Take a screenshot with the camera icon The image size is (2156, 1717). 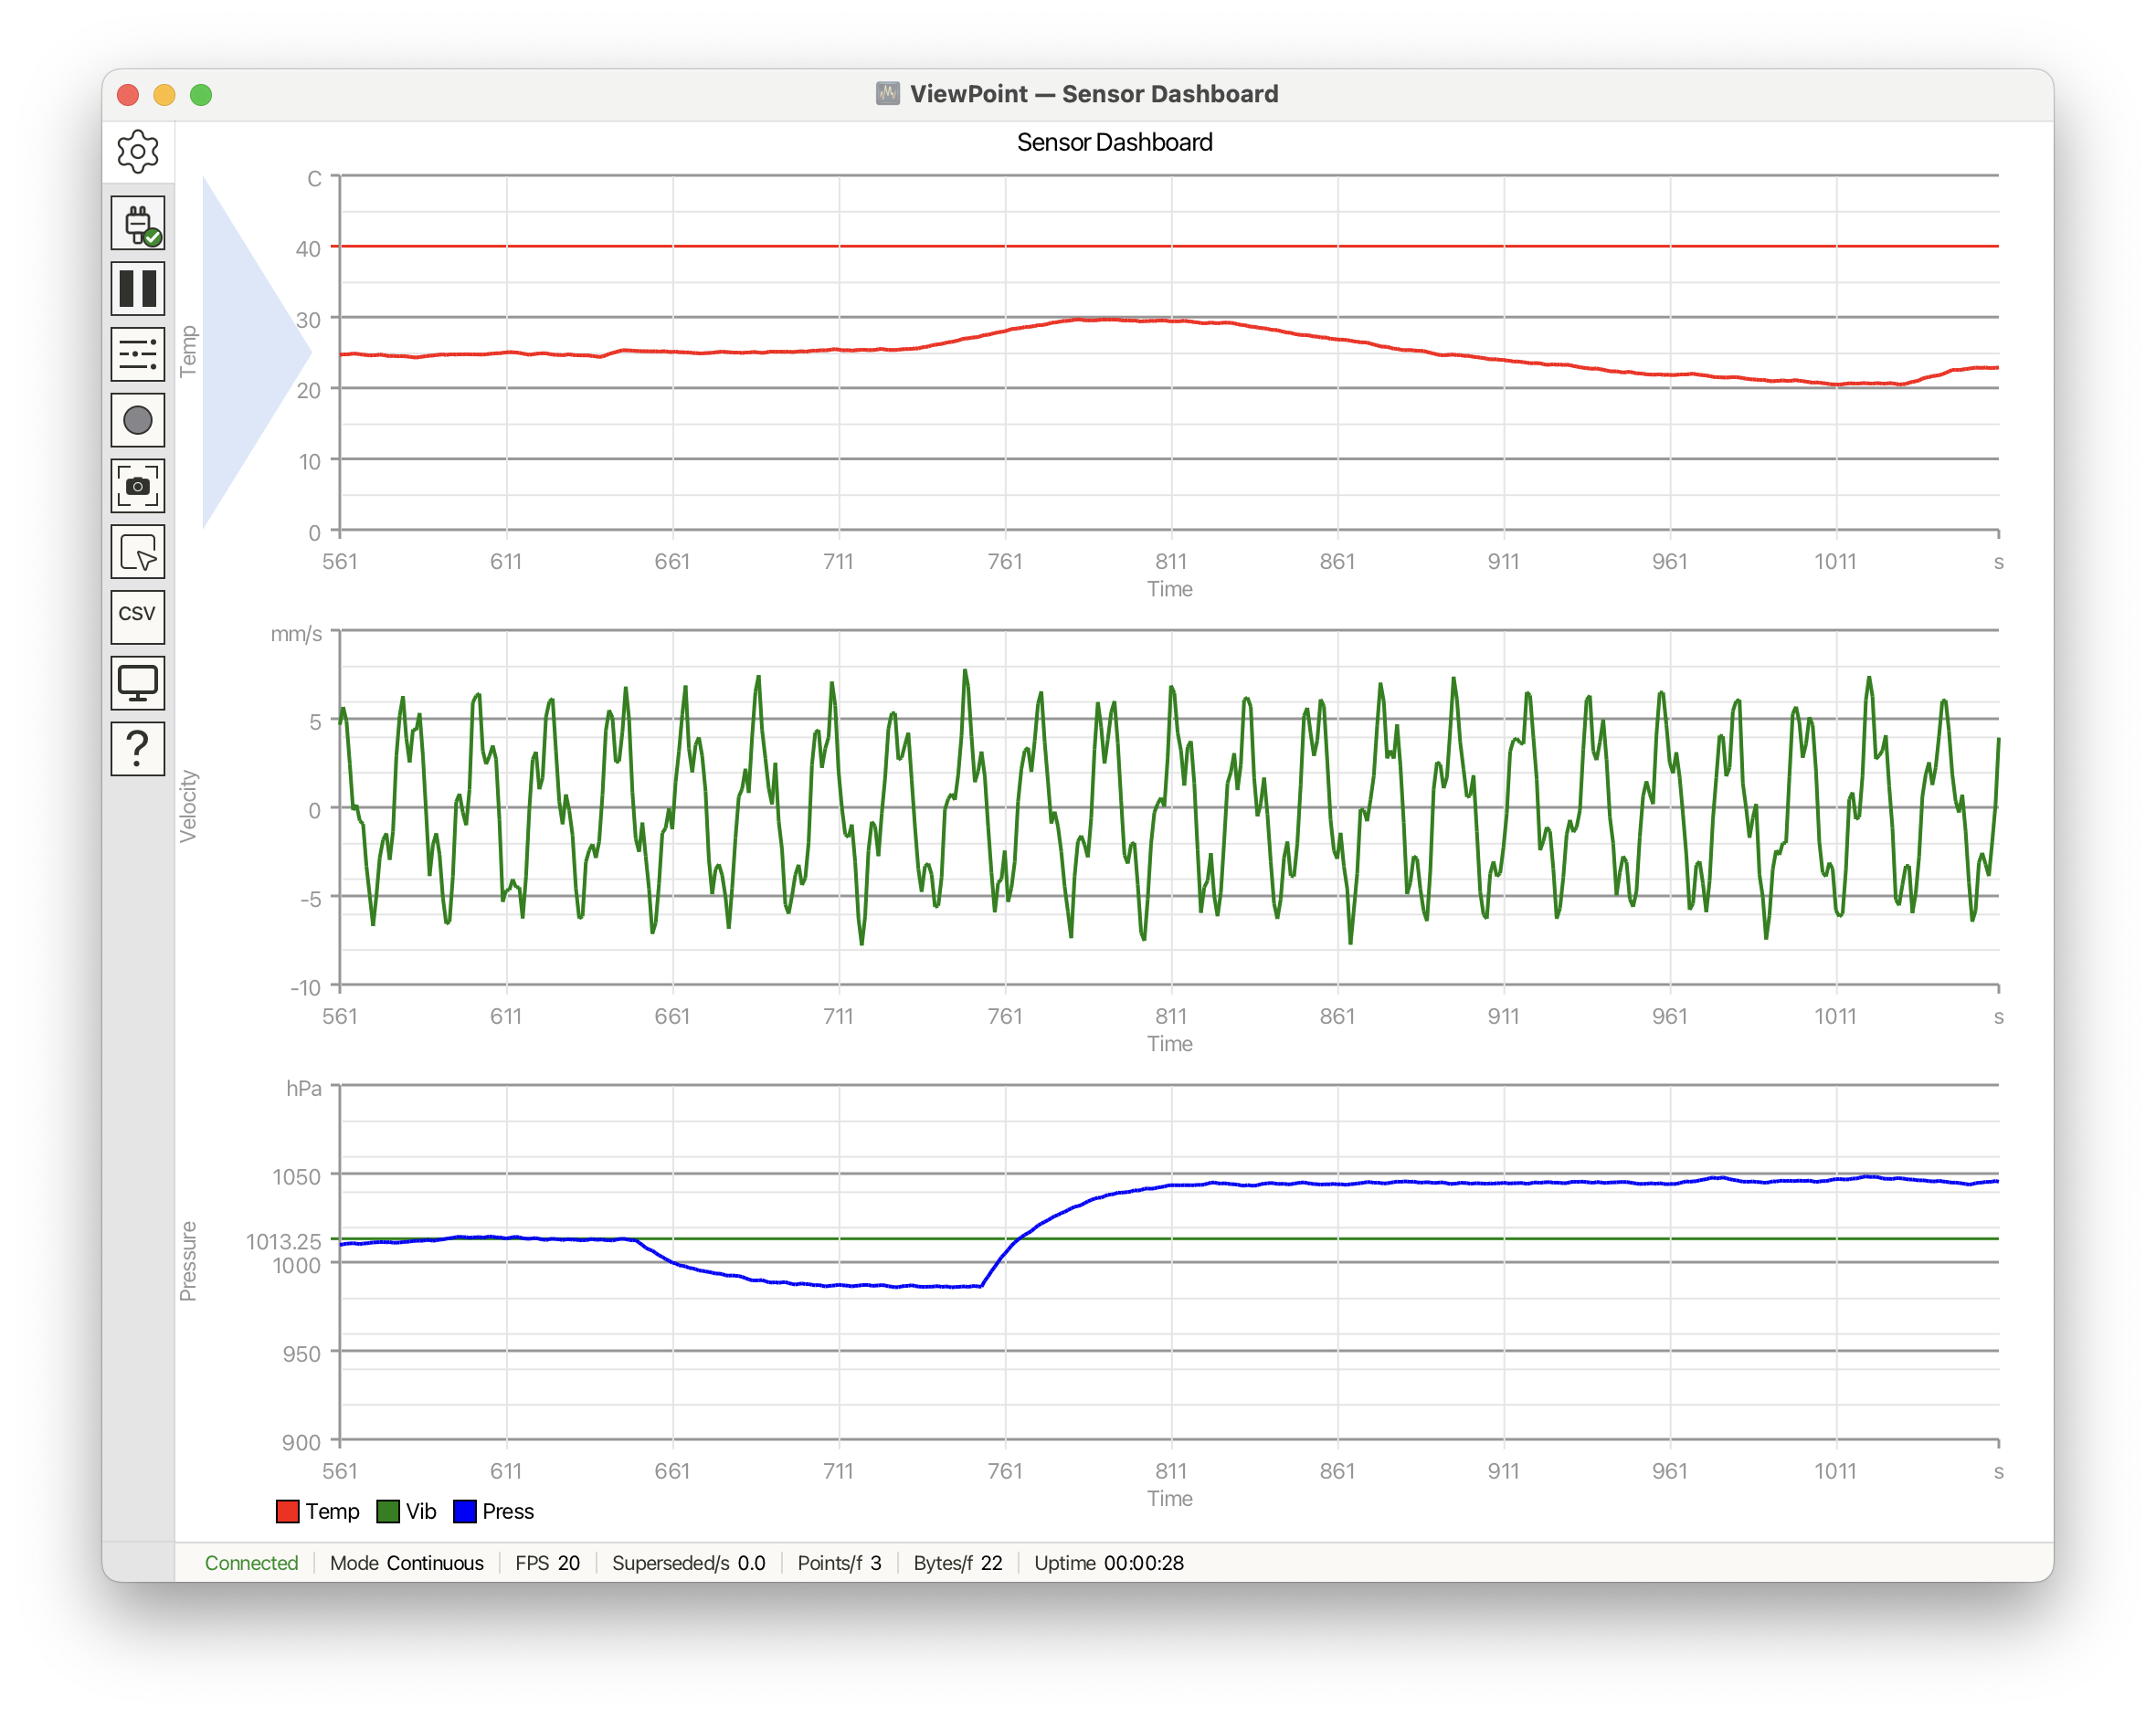click(138, 487)
